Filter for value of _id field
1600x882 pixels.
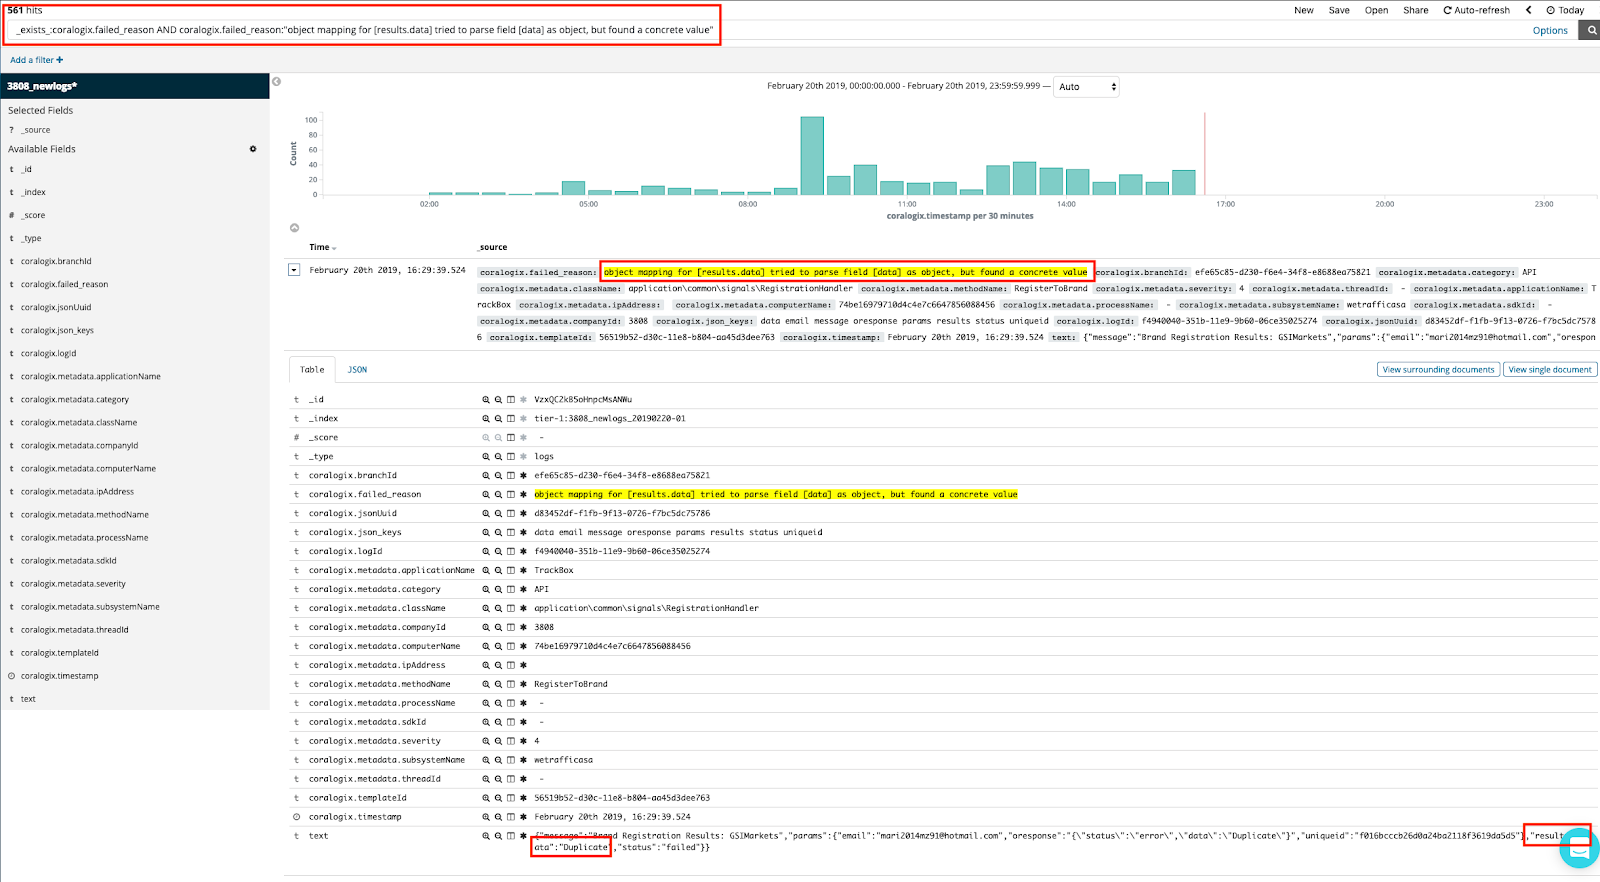point(486,400)
